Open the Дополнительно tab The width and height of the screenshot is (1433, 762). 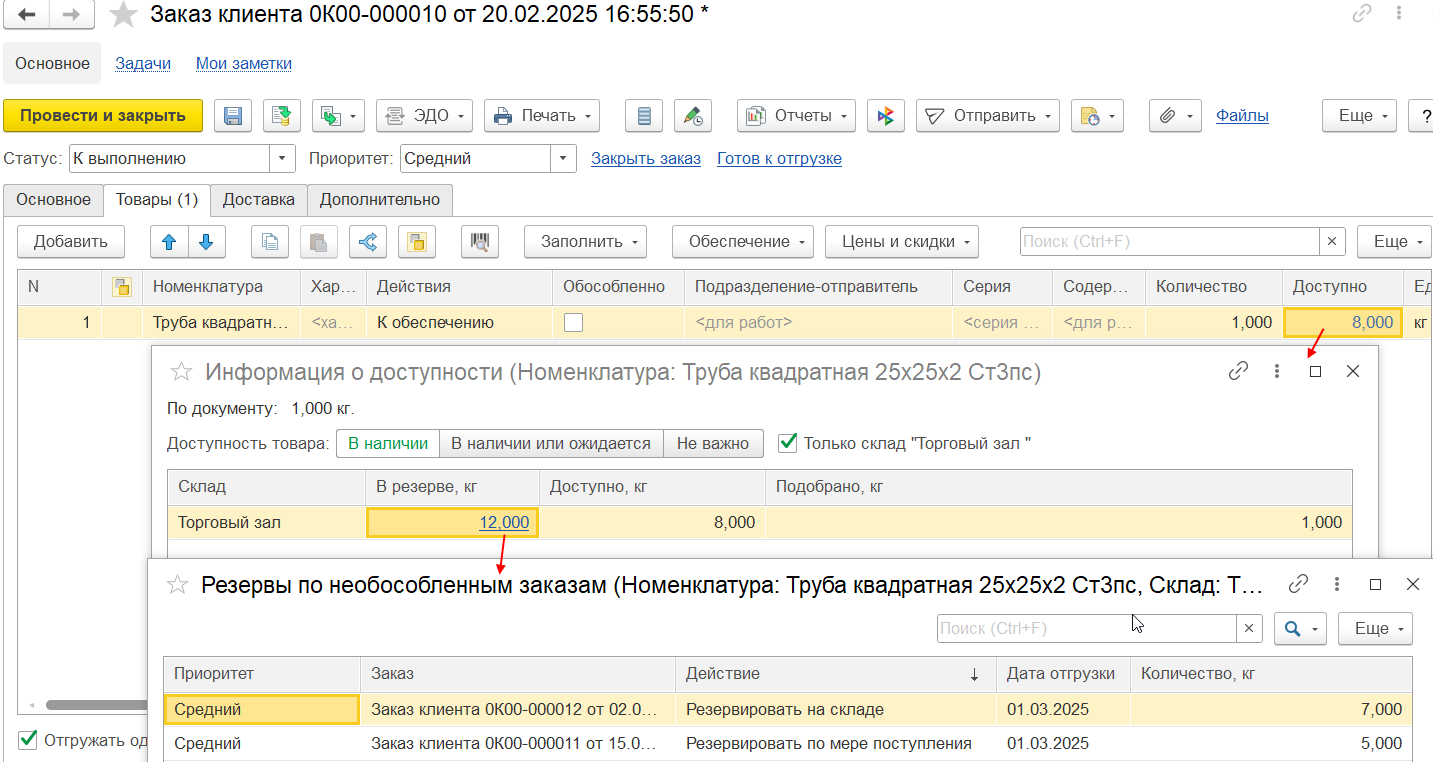tap(379, 200)
